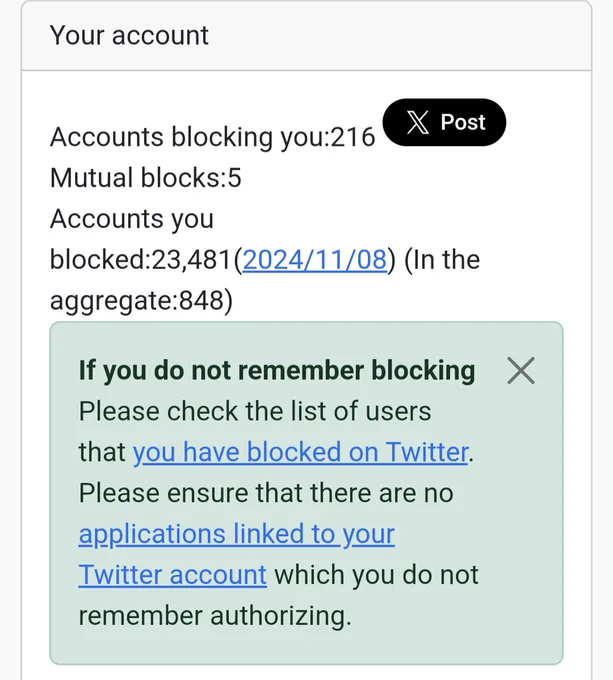Click the 'Accounts you' line of text
The width and height of the screenshot is (613, 680).
click(x=132, y=219)
